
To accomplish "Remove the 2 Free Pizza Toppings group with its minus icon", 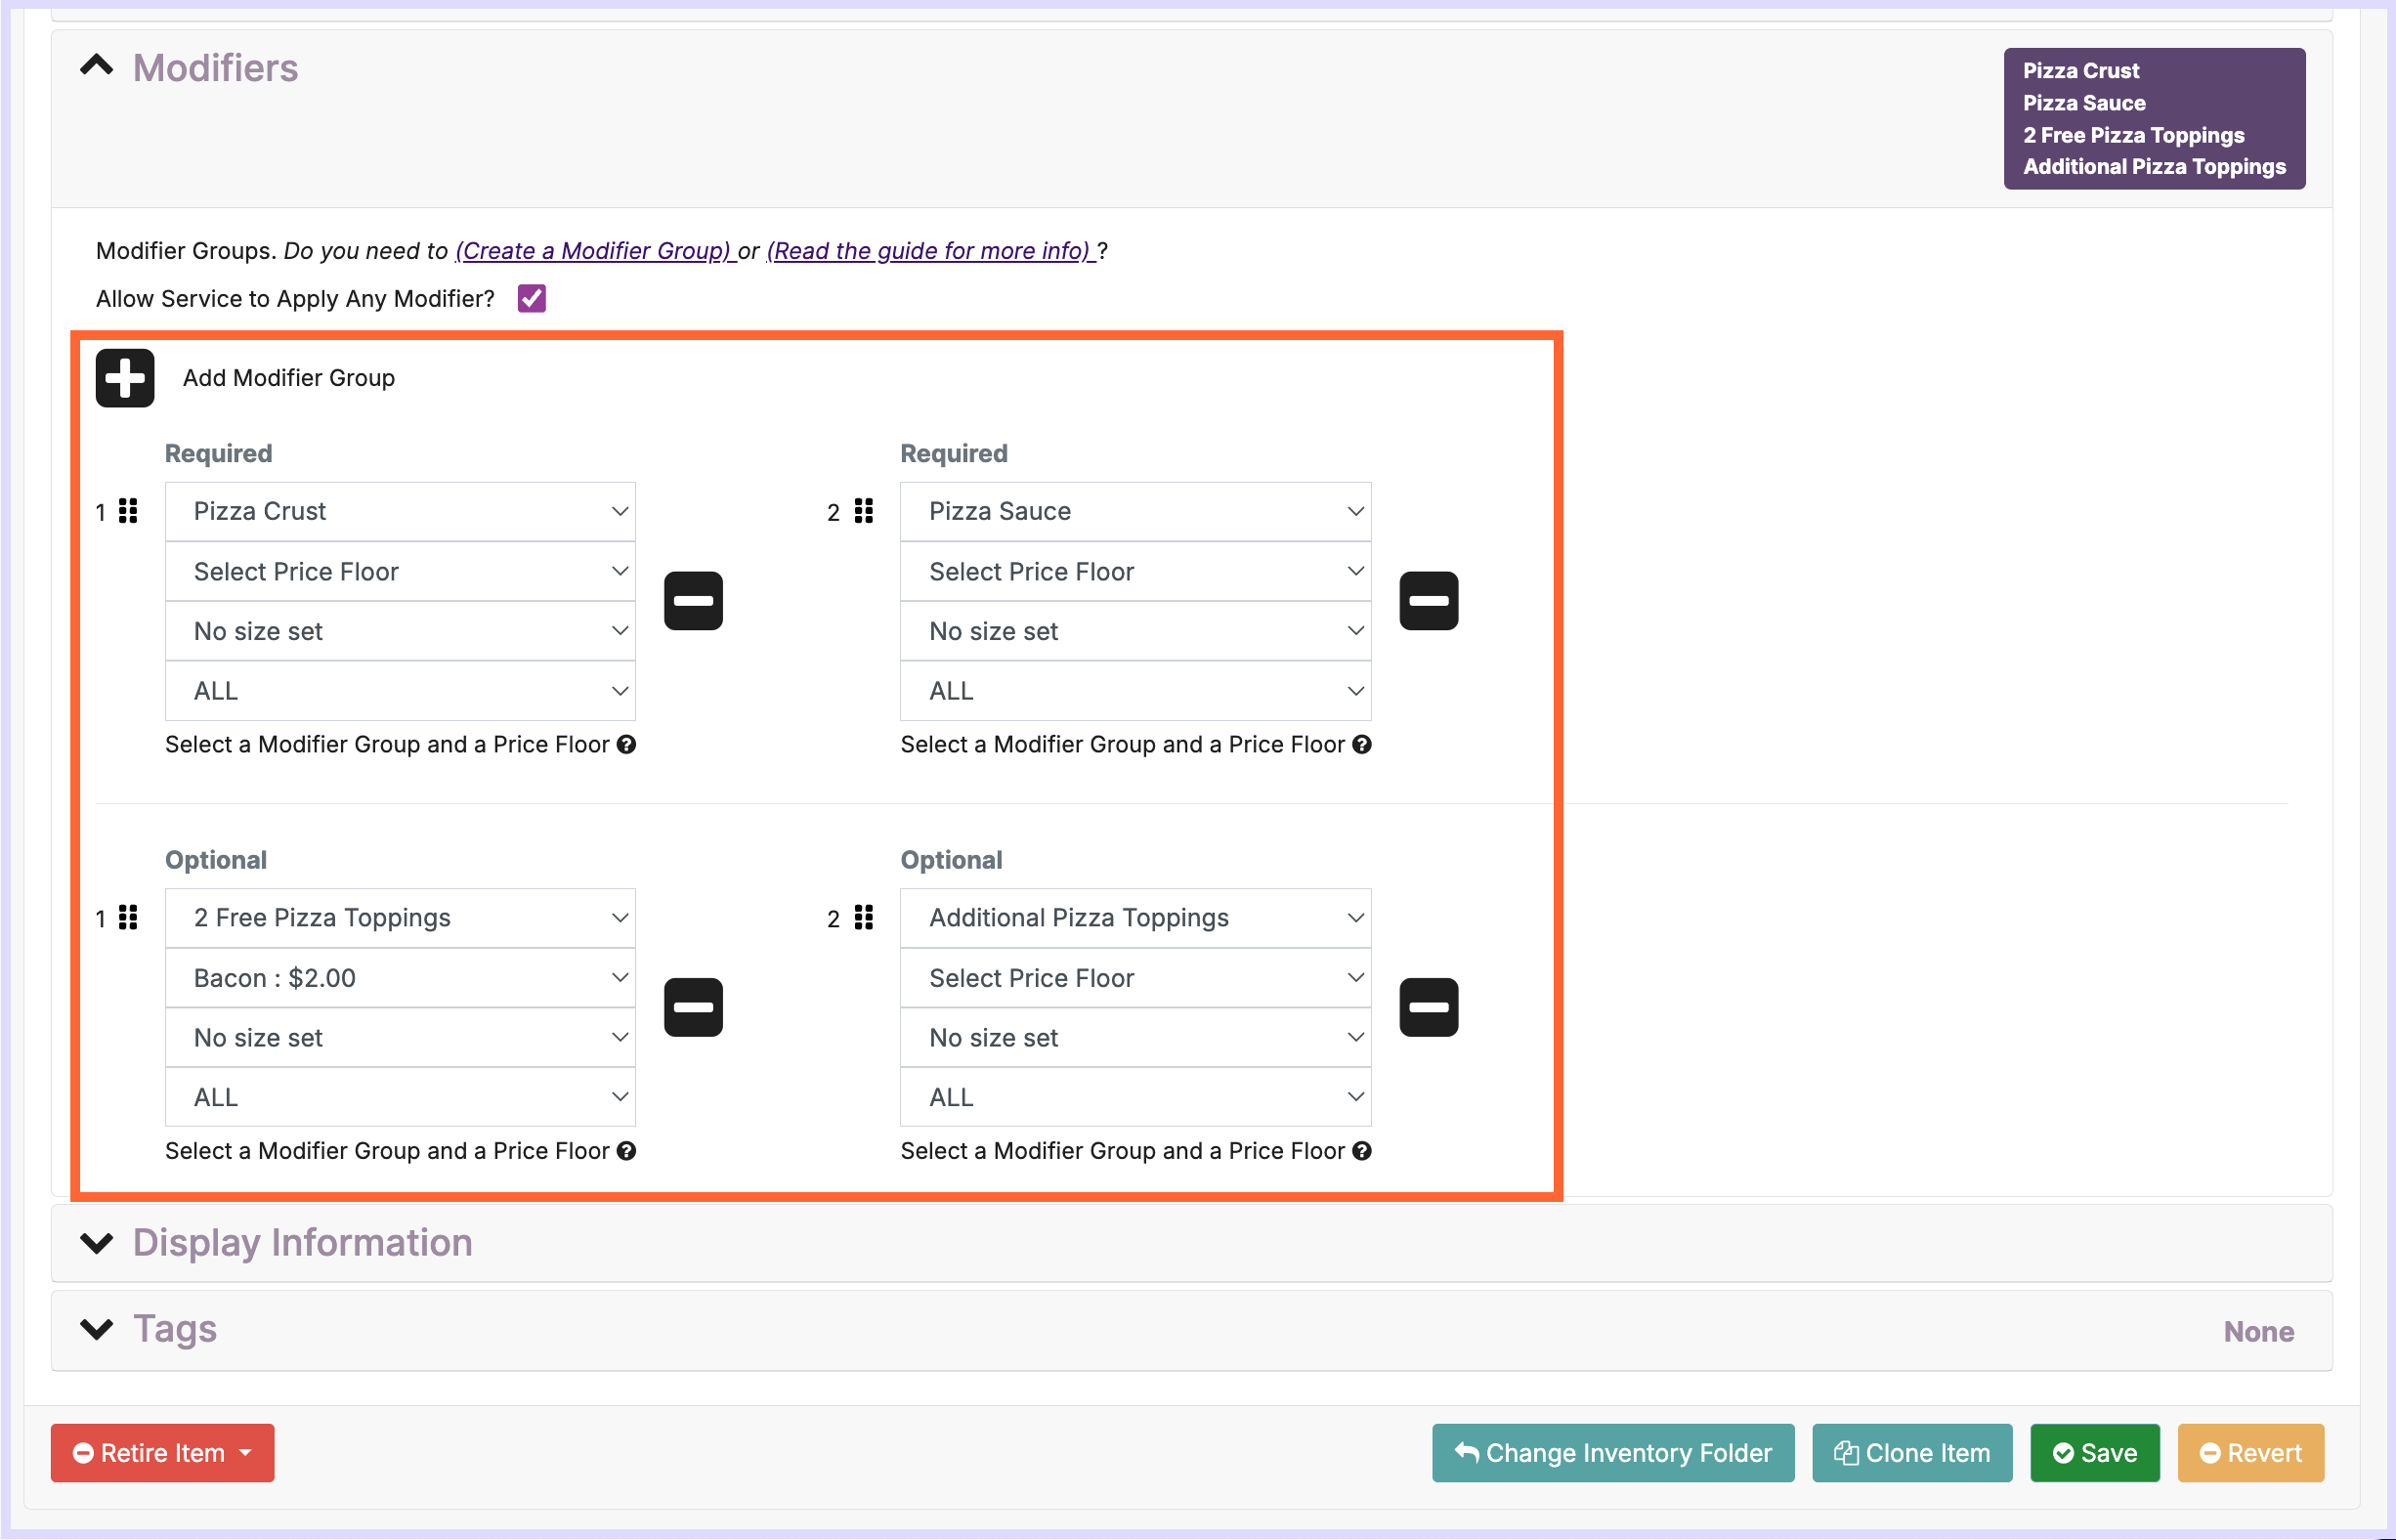I will click(x=693, y=1007).
